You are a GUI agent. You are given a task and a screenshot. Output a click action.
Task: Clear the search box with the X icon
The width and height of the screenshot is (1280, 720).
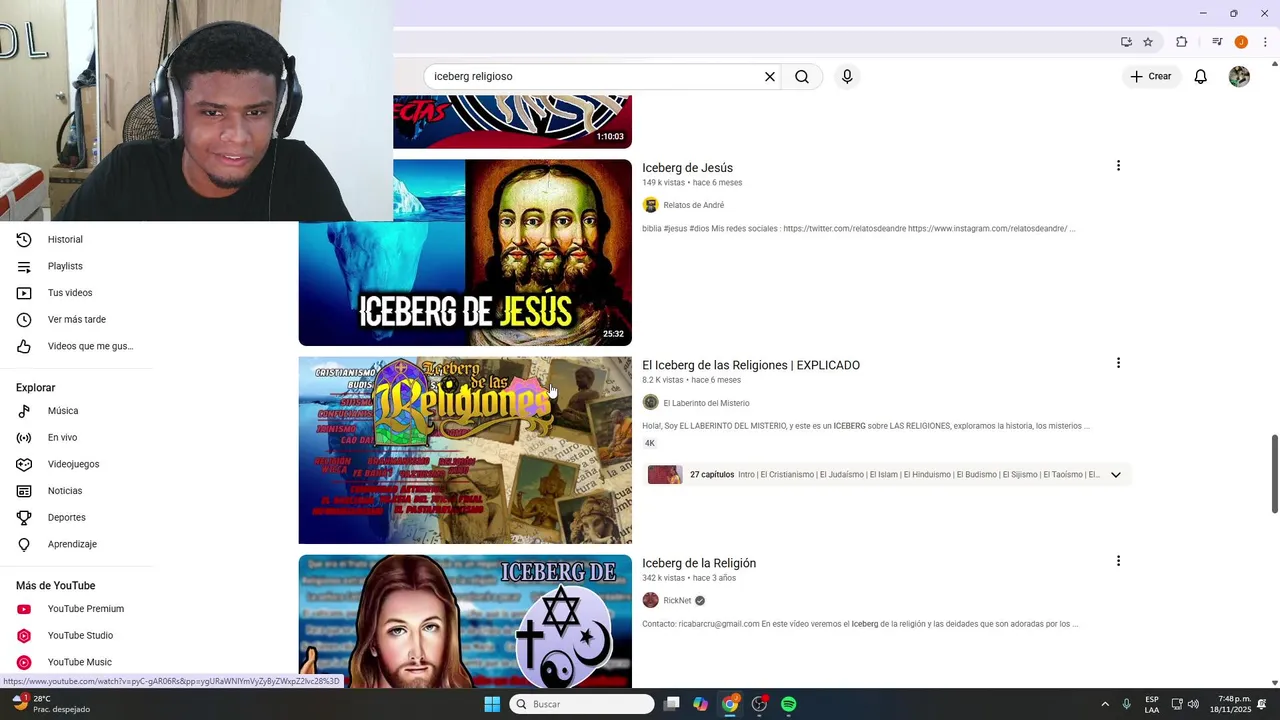coord(770,76)
